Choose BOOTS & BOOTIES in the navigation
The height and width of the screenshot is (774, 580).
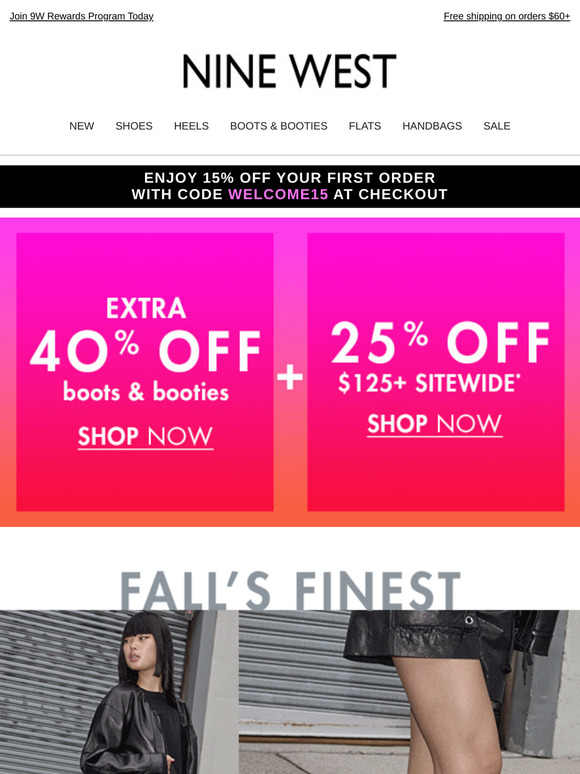click(x=279, y=126)
